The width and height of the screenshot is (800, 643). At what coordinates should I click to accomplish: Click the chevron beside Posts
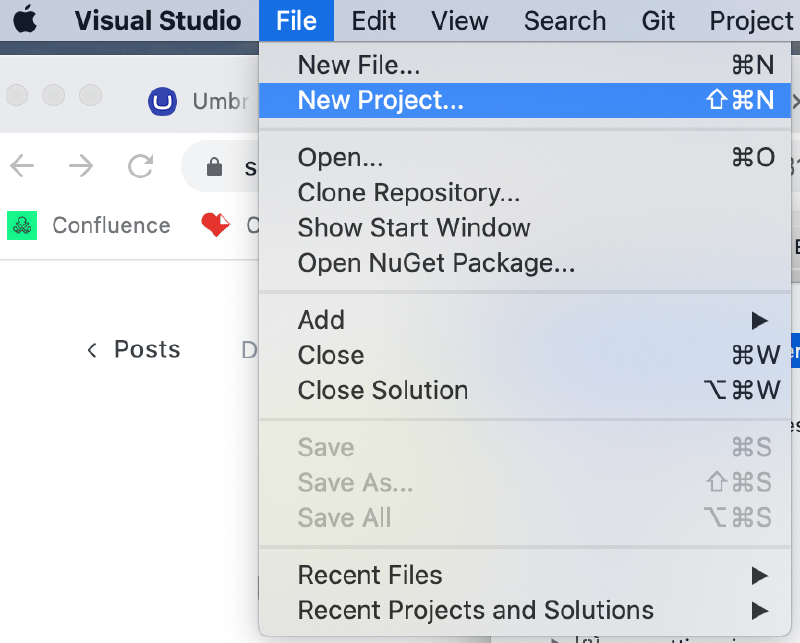pos(92,351)
